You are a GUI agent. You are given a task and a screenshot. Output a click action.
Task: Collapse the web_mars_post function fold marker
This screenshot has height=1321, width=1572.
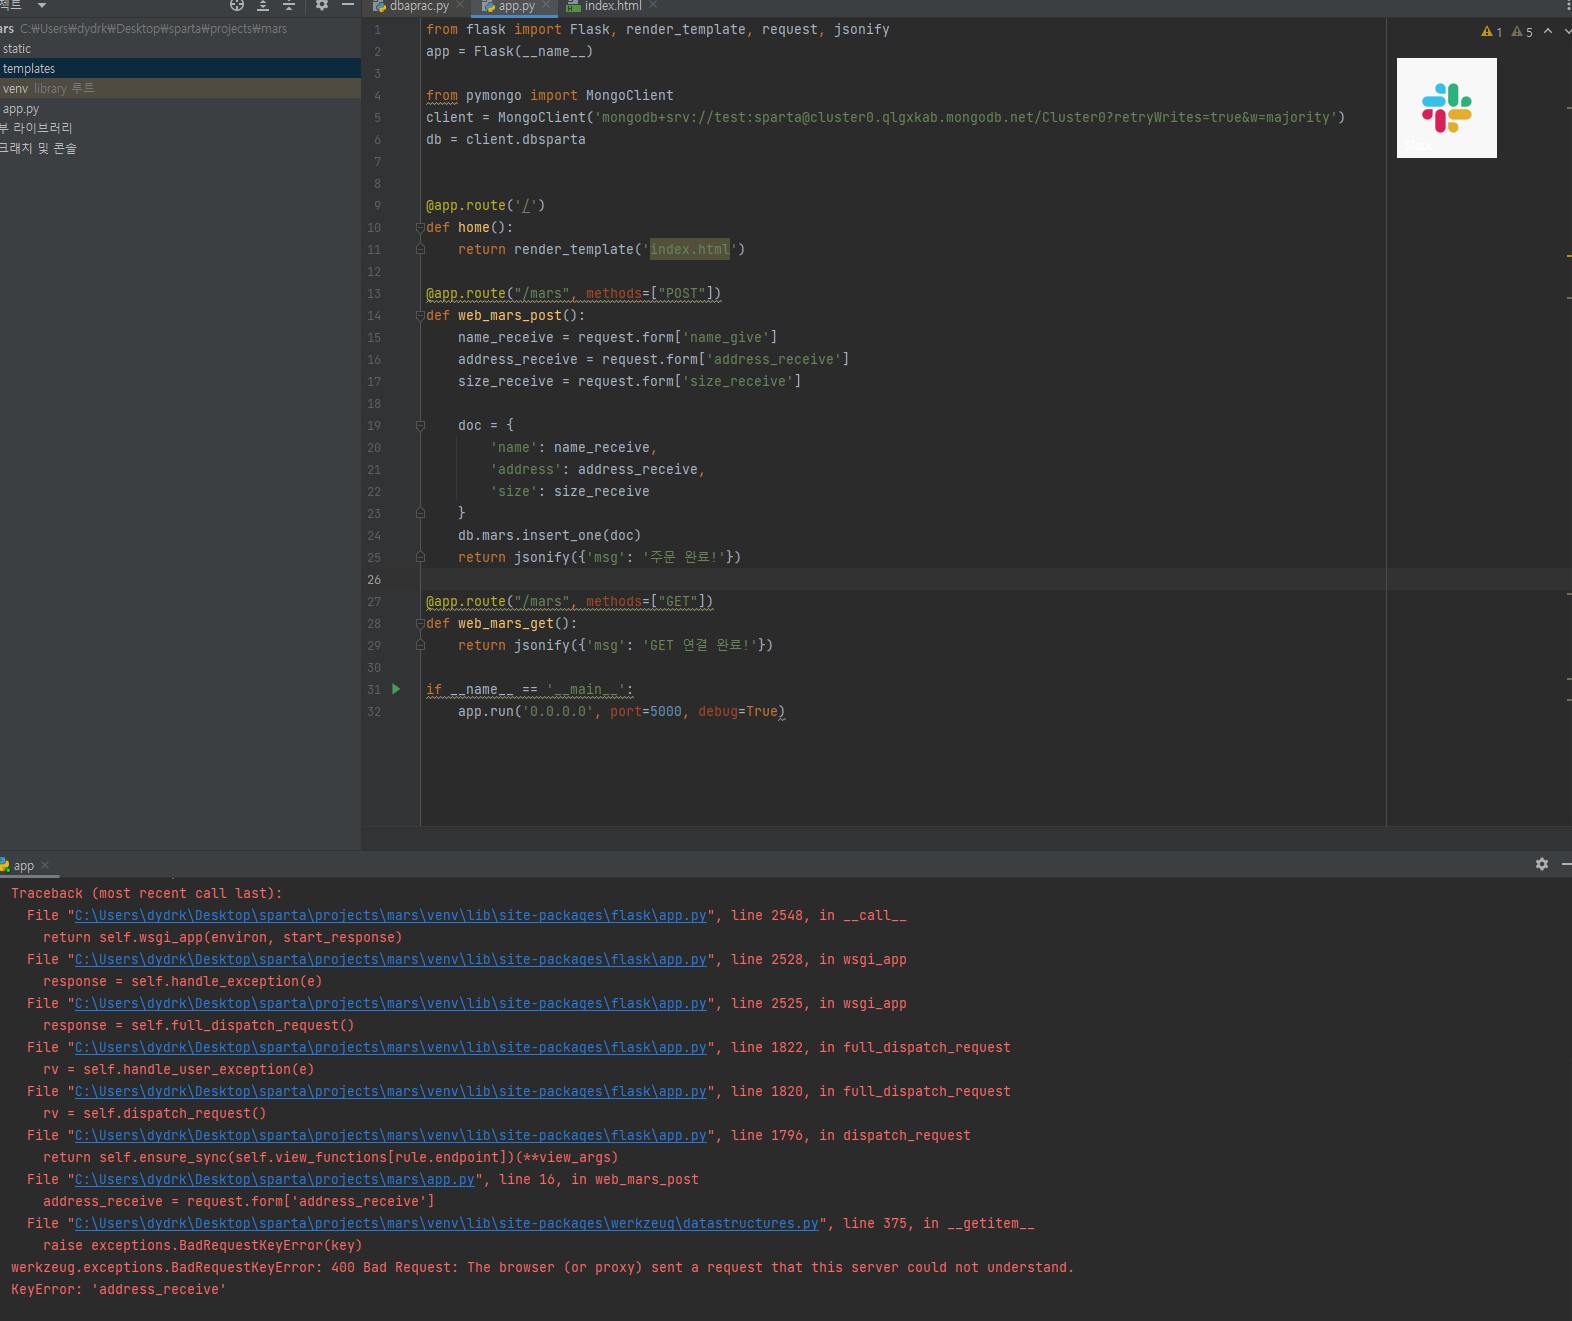[x=421, y=316]
